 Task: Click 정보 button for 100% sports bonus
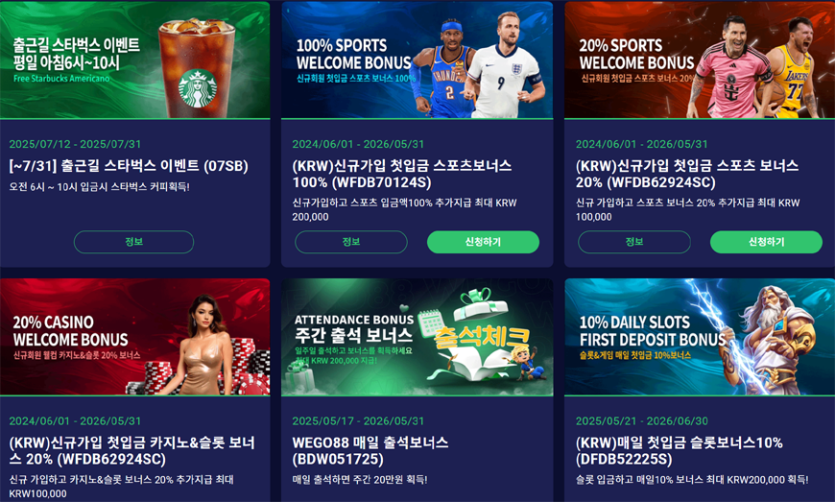pos(351,242)
